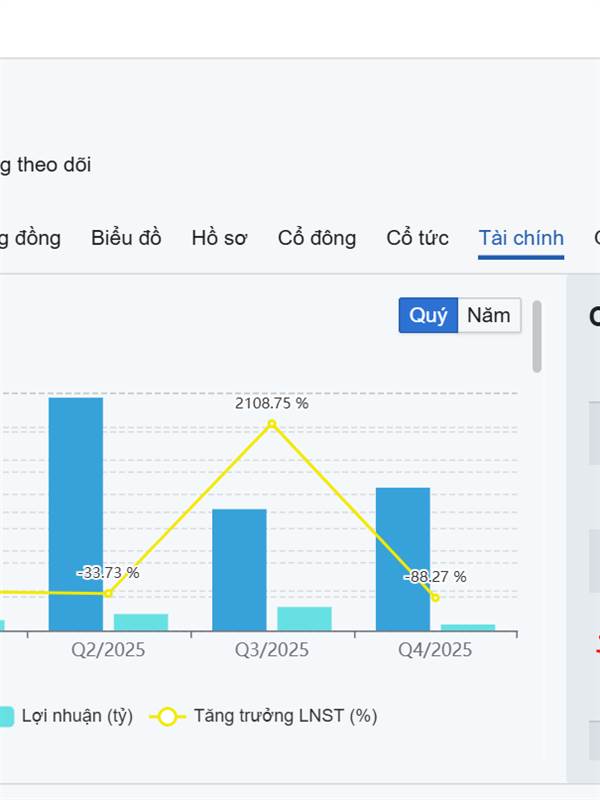Image resolution: width=600 pixels, height=800 pixels.
Task: Open the Biểu đồ tab
Action: [126, 238]
